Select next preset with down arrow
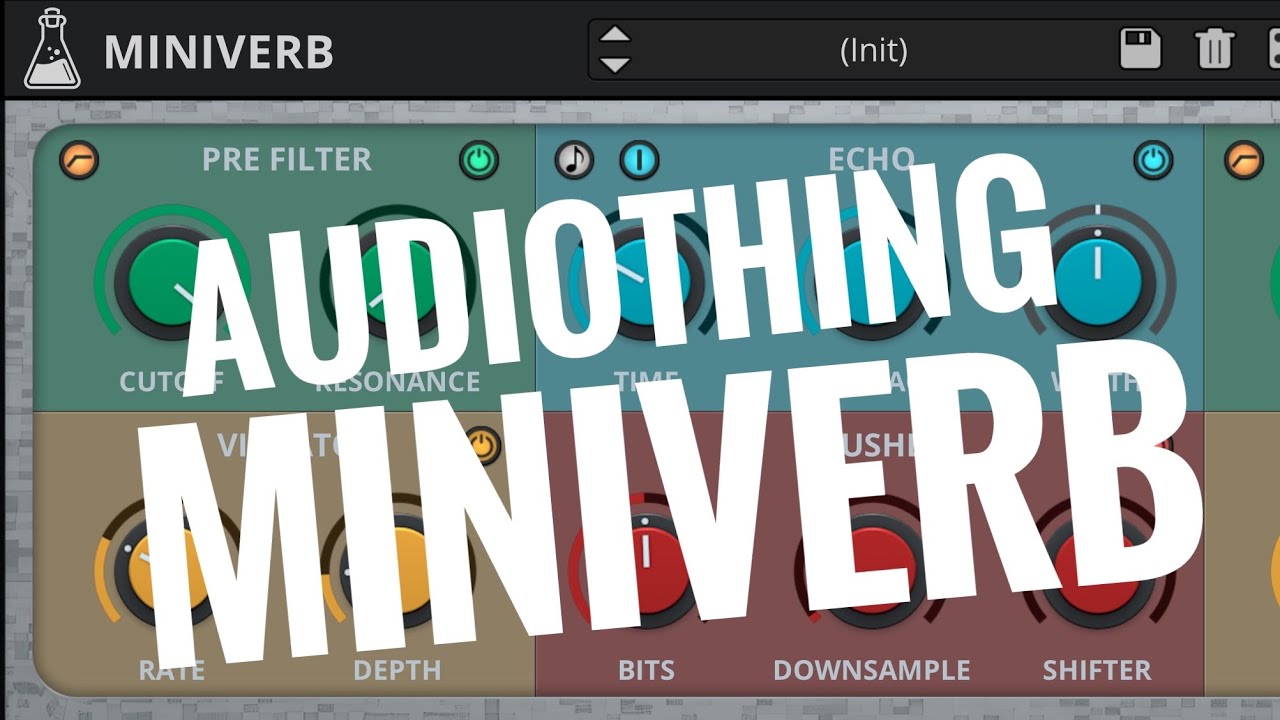Viewport: 1280px width, 720px height. [x=614, y=65]
